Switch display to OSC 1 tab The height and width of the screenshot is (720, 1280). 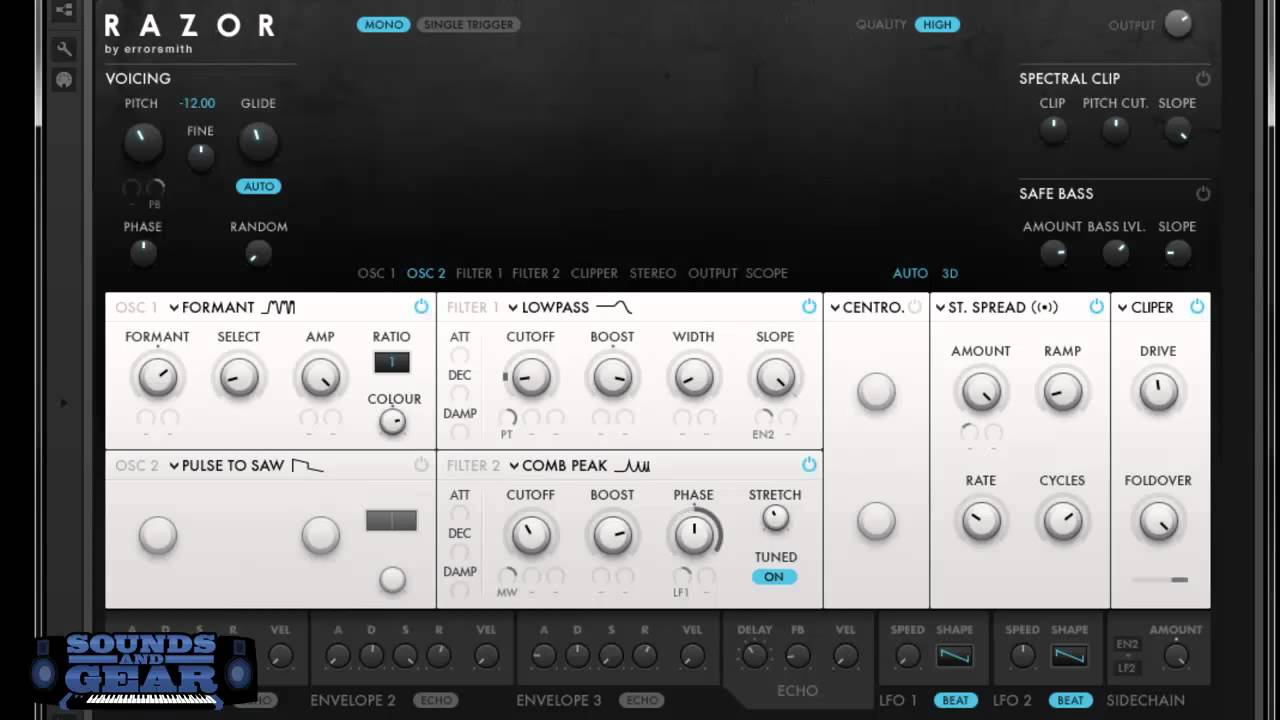tap(377, 273)
